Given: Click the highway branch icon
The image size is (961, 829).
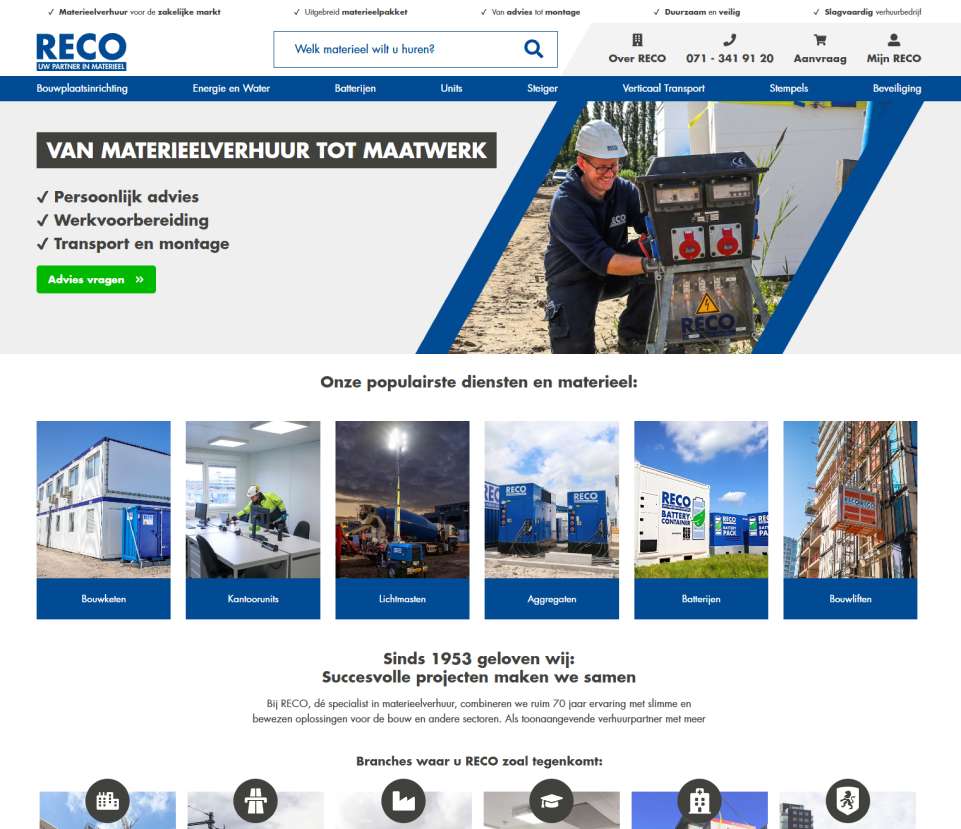Looking at the screenshot, I should click(256, 800).
